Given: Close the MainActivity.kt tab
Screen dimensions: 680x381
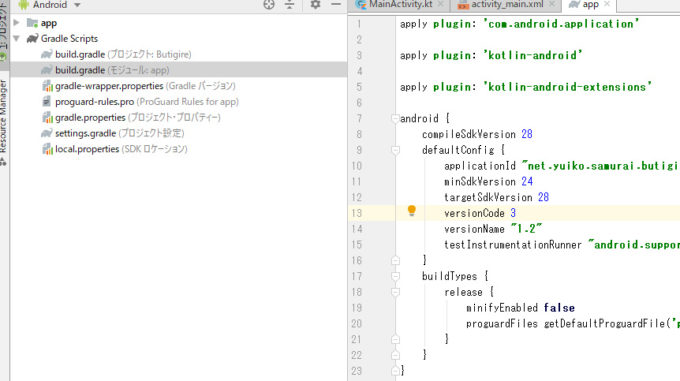Looking at the screenshot, I should pyautogui.click(x=440, y=4).
